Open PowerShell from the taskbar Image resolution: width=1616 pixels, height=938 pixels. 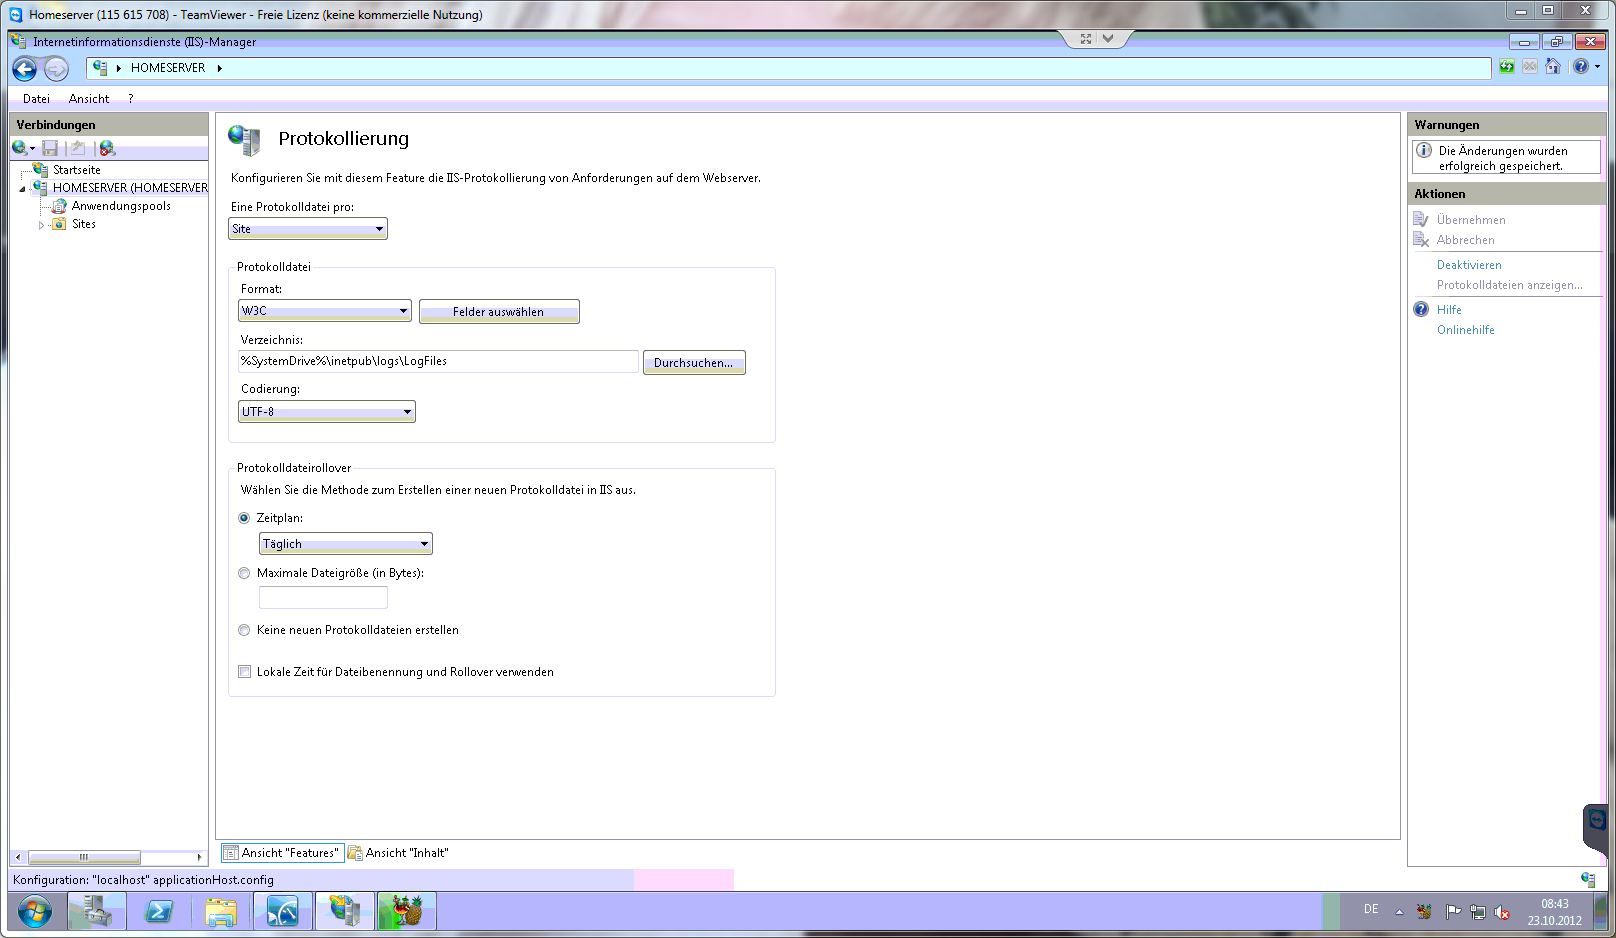(x=159, y=912)
